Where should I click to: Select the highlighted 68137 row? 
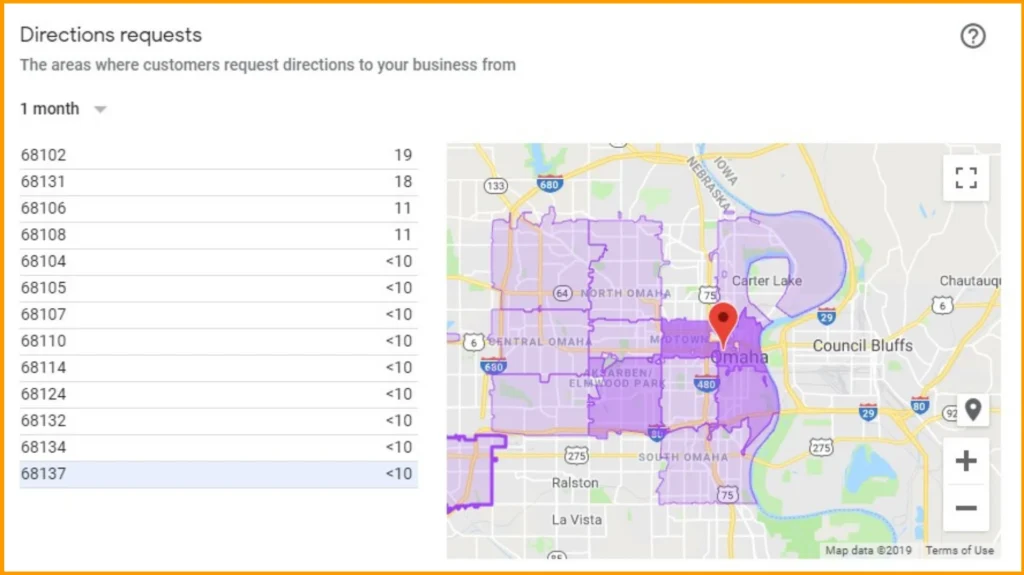click(x=217, y=474)
